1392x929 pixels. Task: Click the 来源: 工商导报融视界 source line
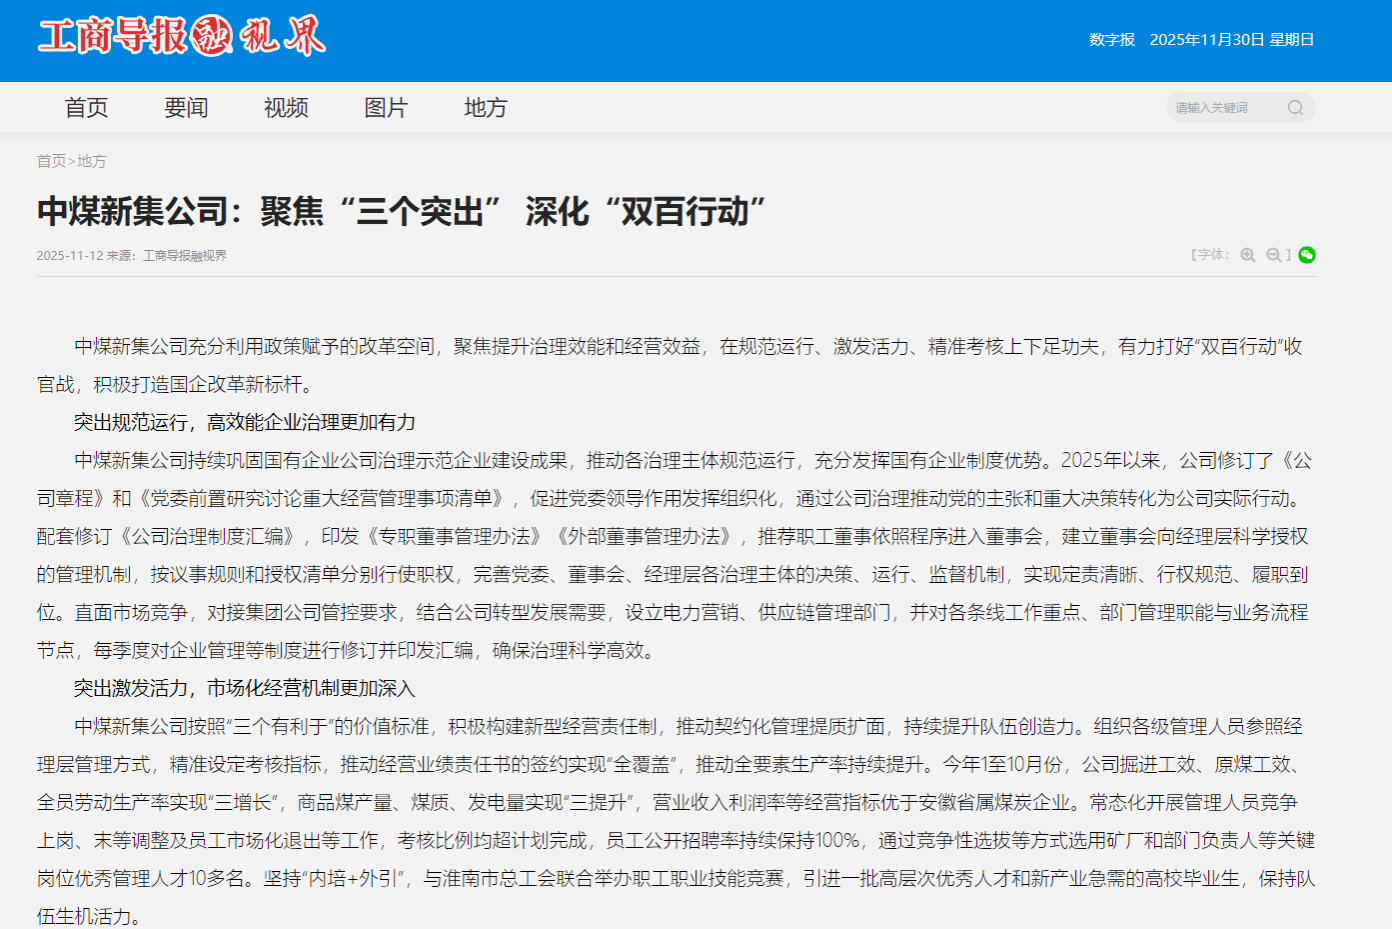point(167,256)
